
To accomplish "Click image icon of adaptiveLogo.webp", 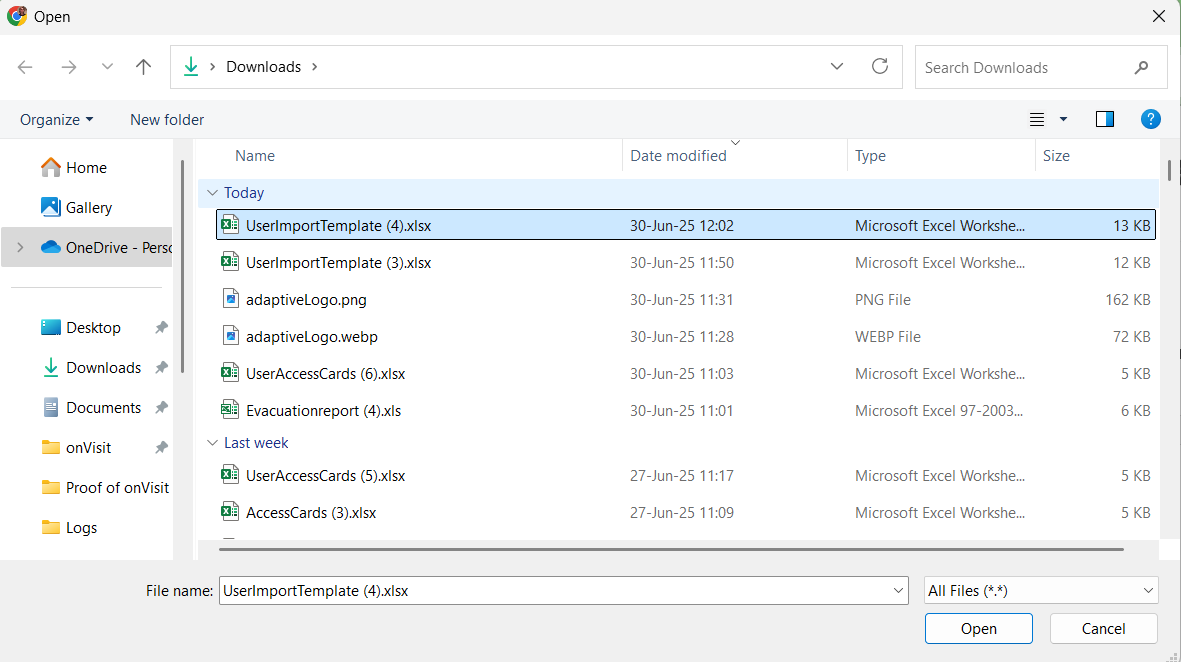I will (230, 335).
